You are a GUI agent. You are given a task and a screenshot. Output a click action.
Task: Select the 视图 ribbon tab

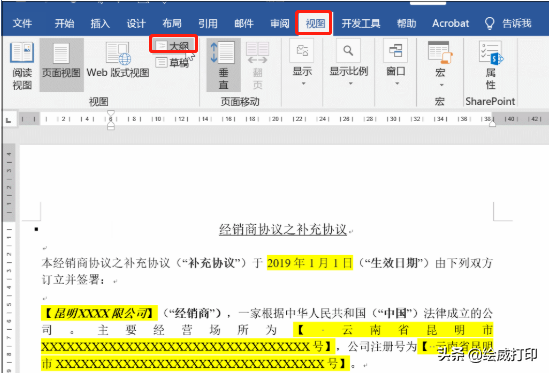coord(315,23)
